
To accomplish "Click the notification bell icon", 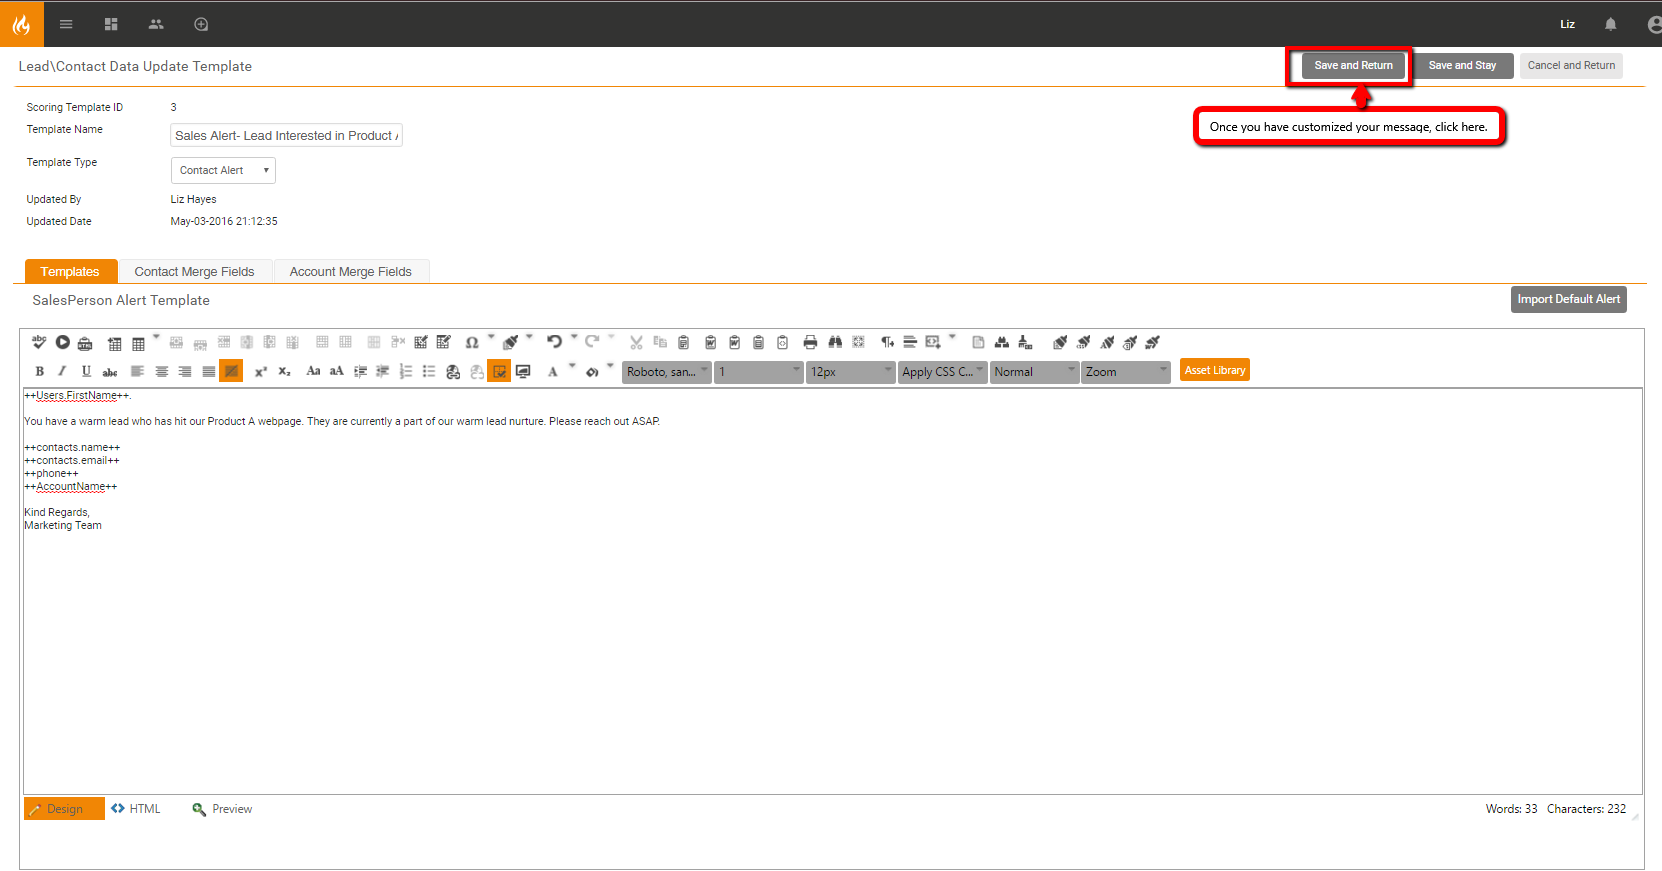I will 1610,24.
